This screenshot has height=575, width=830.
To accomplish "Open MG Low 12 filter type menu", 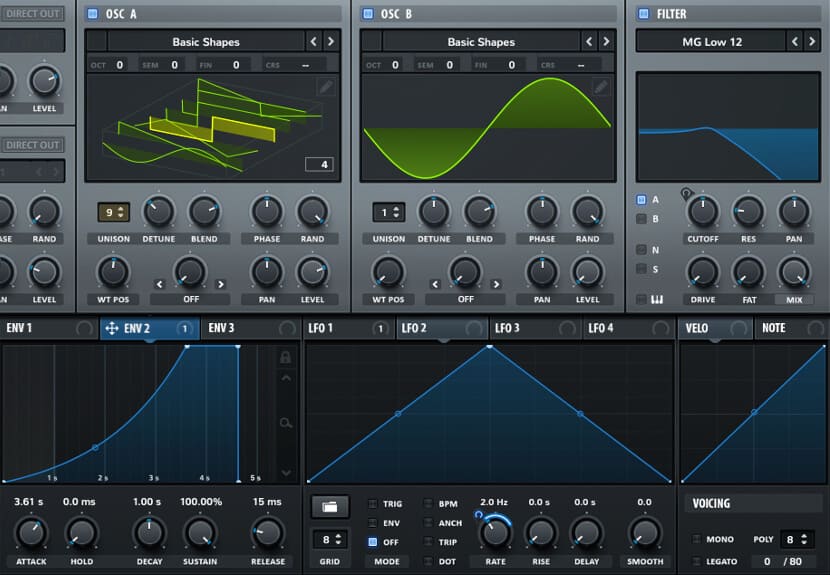I will (x=711, y=42).
